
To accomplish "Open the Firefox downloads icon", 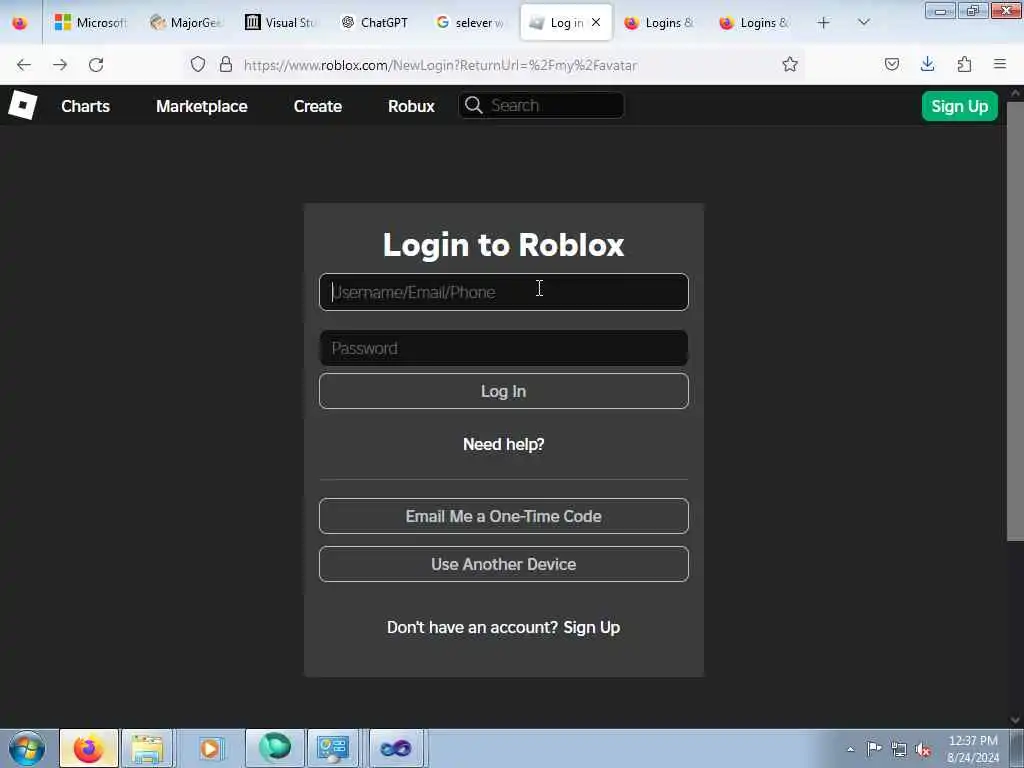I will click(x=927, y=64).
